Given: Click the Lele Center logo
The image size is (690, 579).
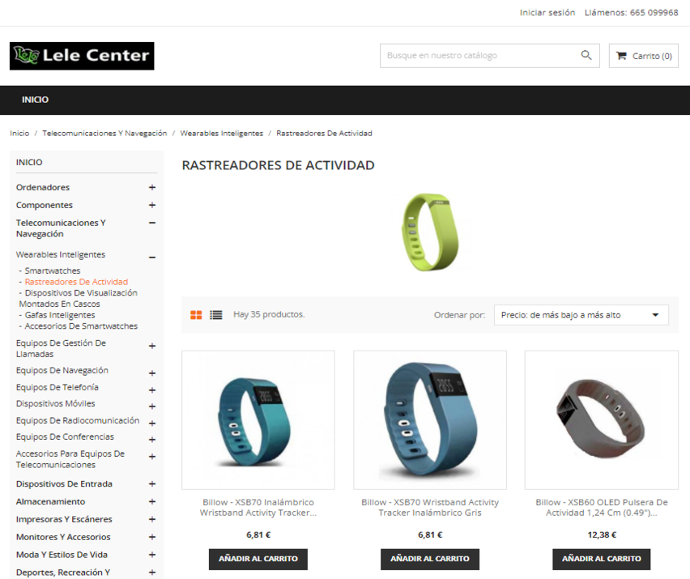Looking at the screenshot, I should click(x=82, y=56).
